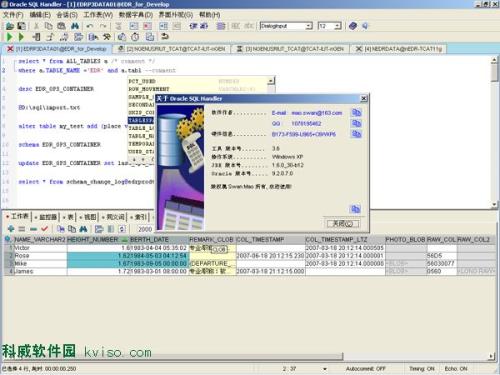The height and width of the screenshot is (375, 500).
Task: Select the Victor cell in the grid
Action: pos(40,248)
